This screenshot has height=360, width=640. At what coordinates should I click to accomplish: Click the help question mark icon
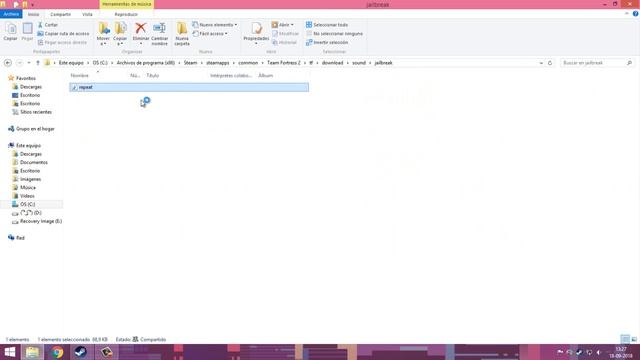pos(636,14)
